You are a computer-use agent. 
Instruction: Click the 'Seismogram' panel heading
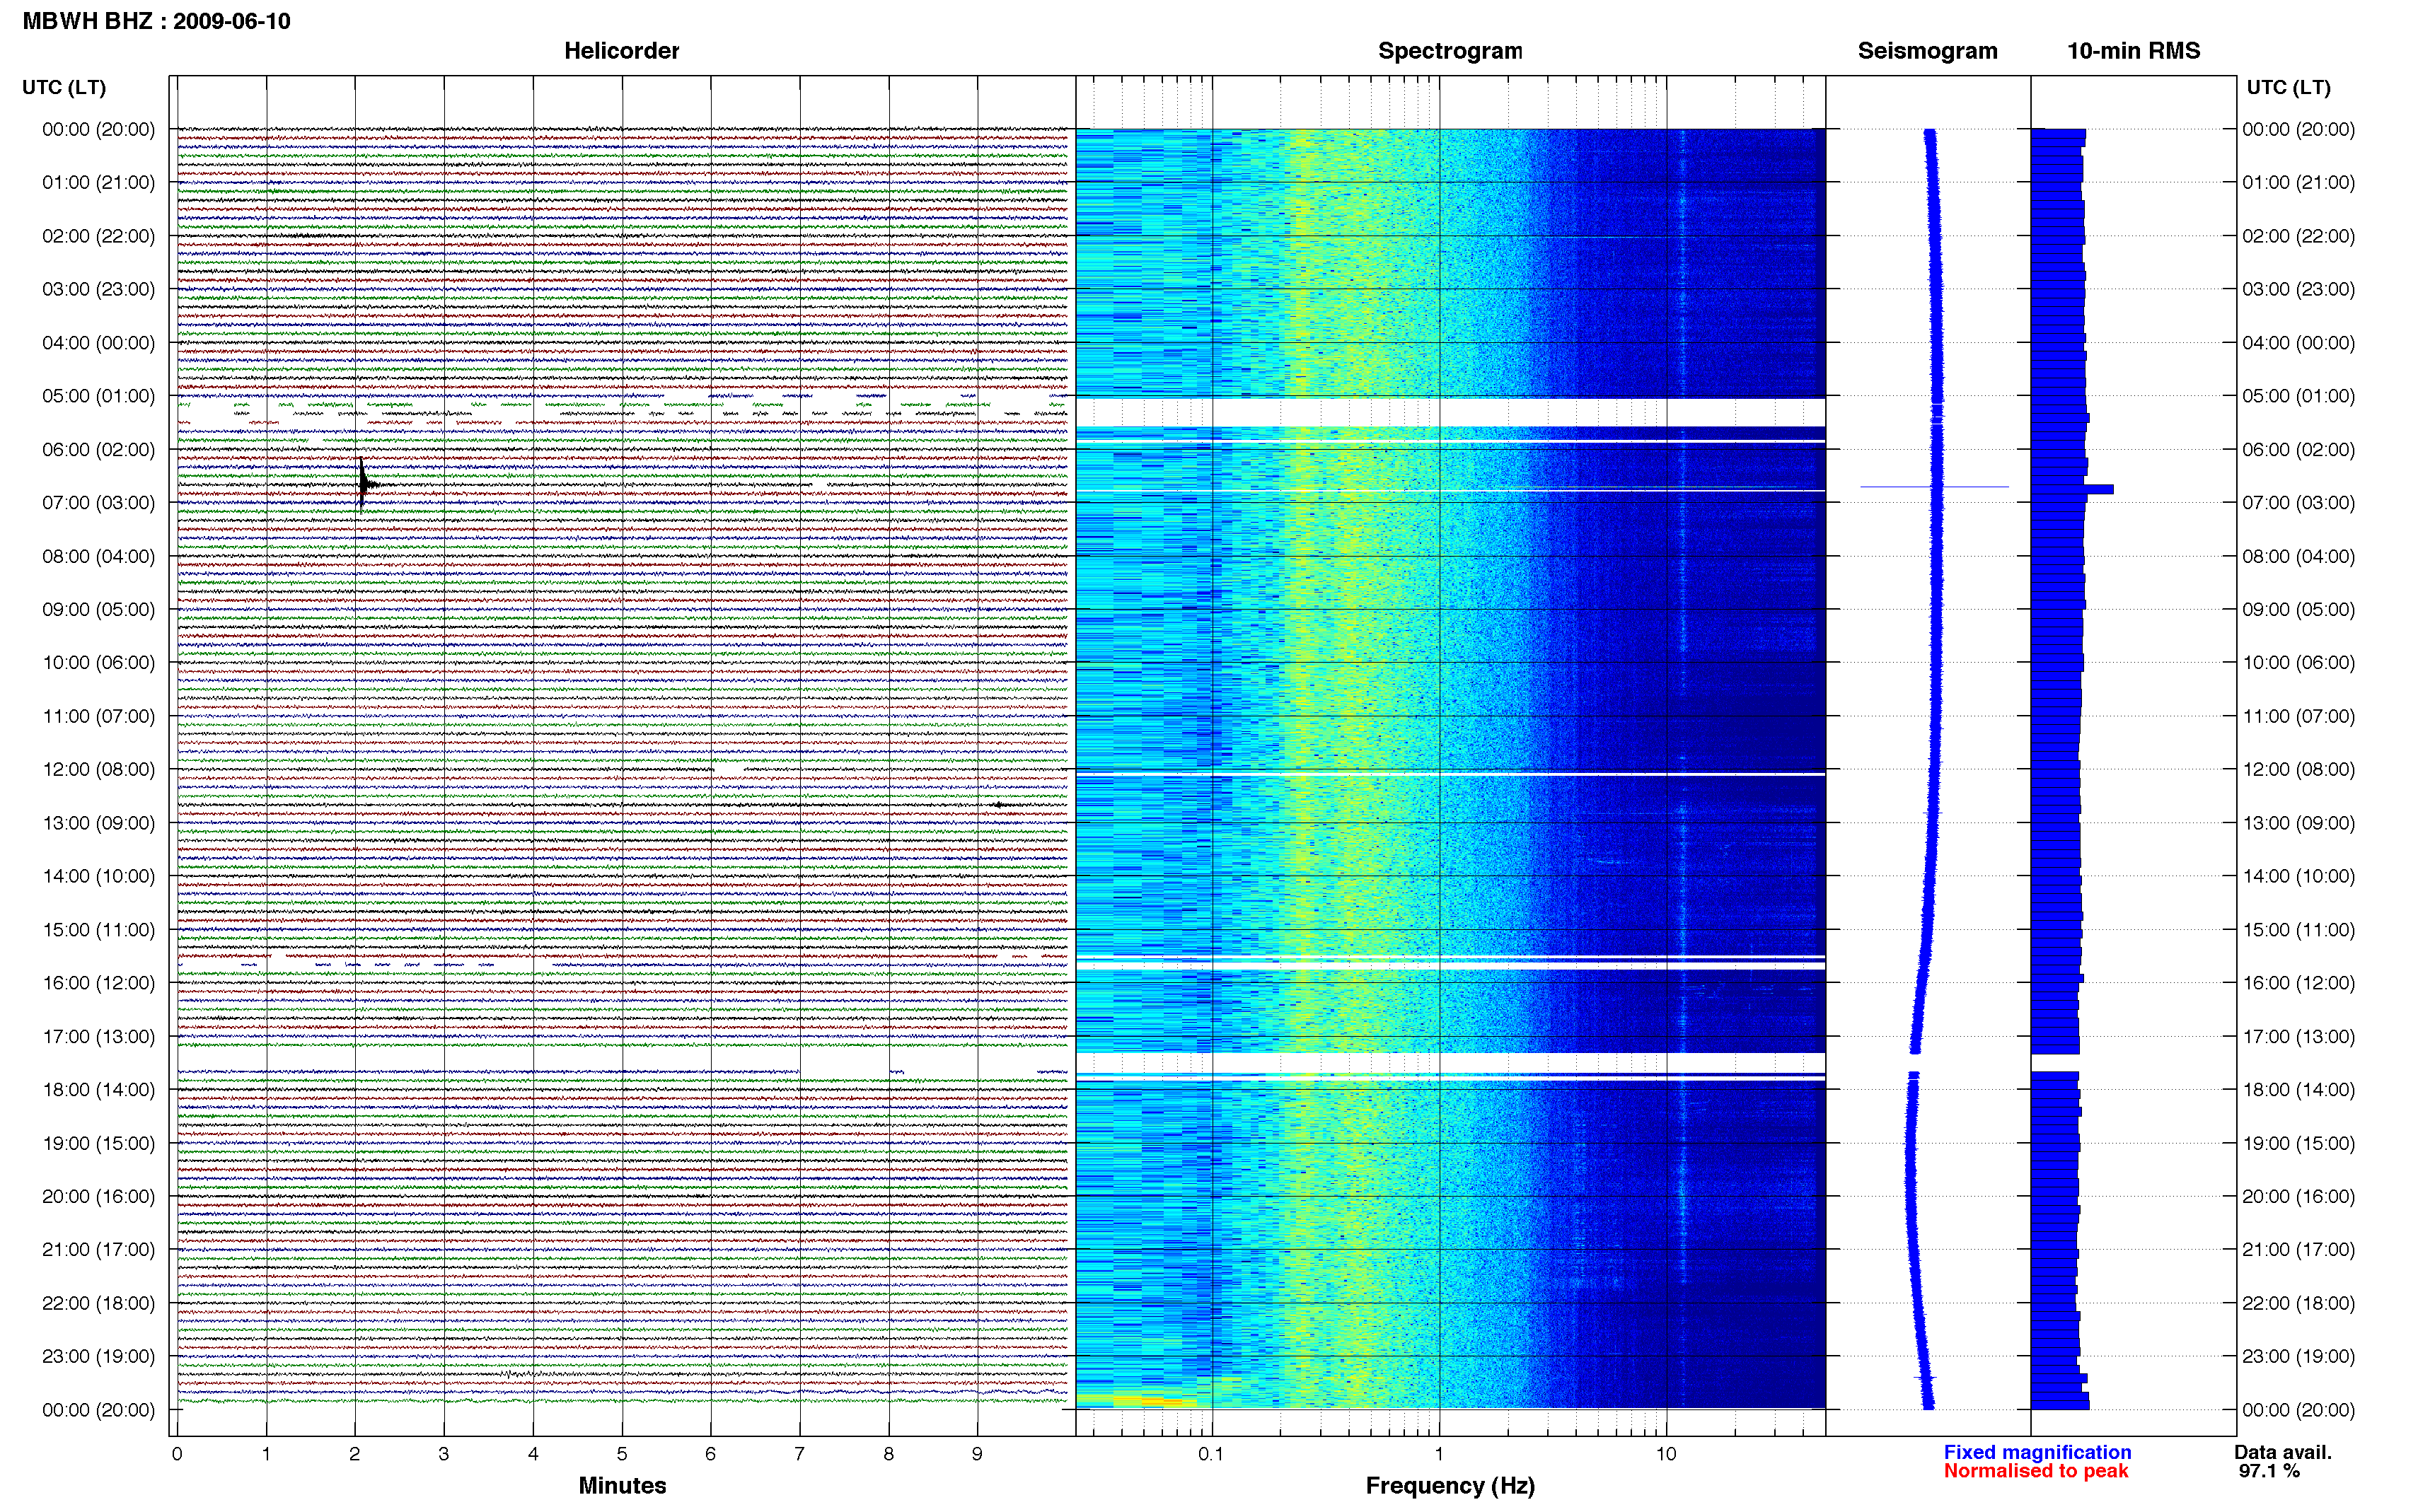[x=1927, y=51]
